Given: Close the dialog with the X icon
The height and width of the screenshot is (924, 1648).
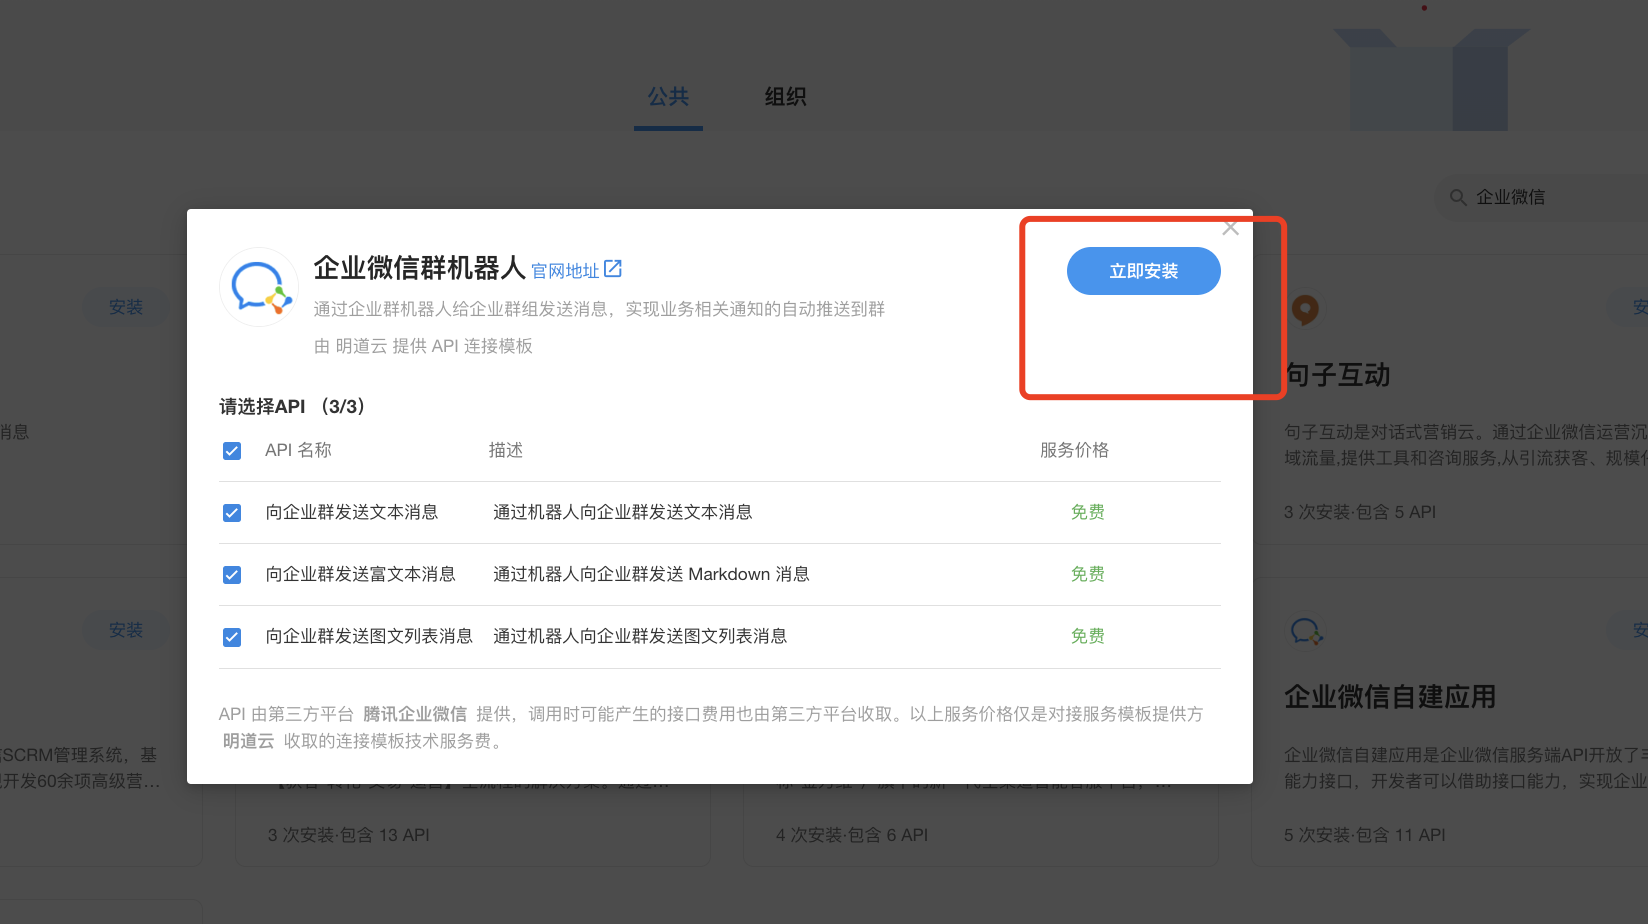Looking at the screenshot, I should [x=1230, y=228].
